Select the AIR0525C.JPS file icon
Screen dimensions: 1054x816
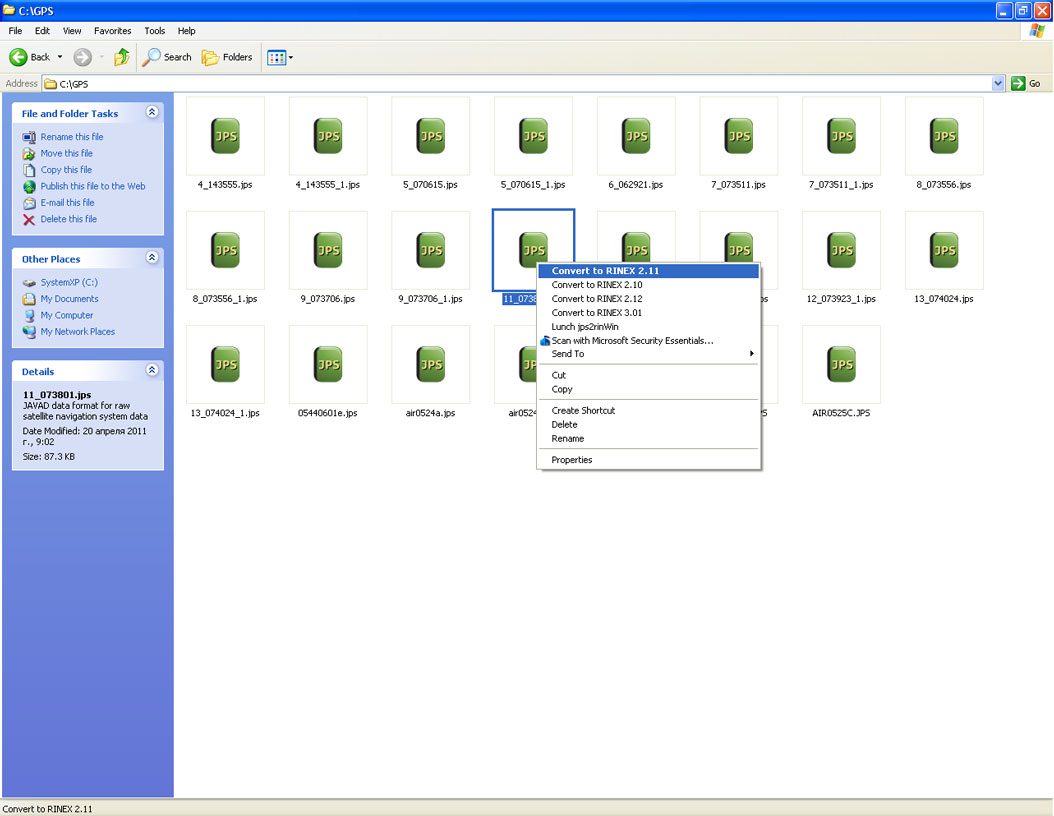(842, 365)
